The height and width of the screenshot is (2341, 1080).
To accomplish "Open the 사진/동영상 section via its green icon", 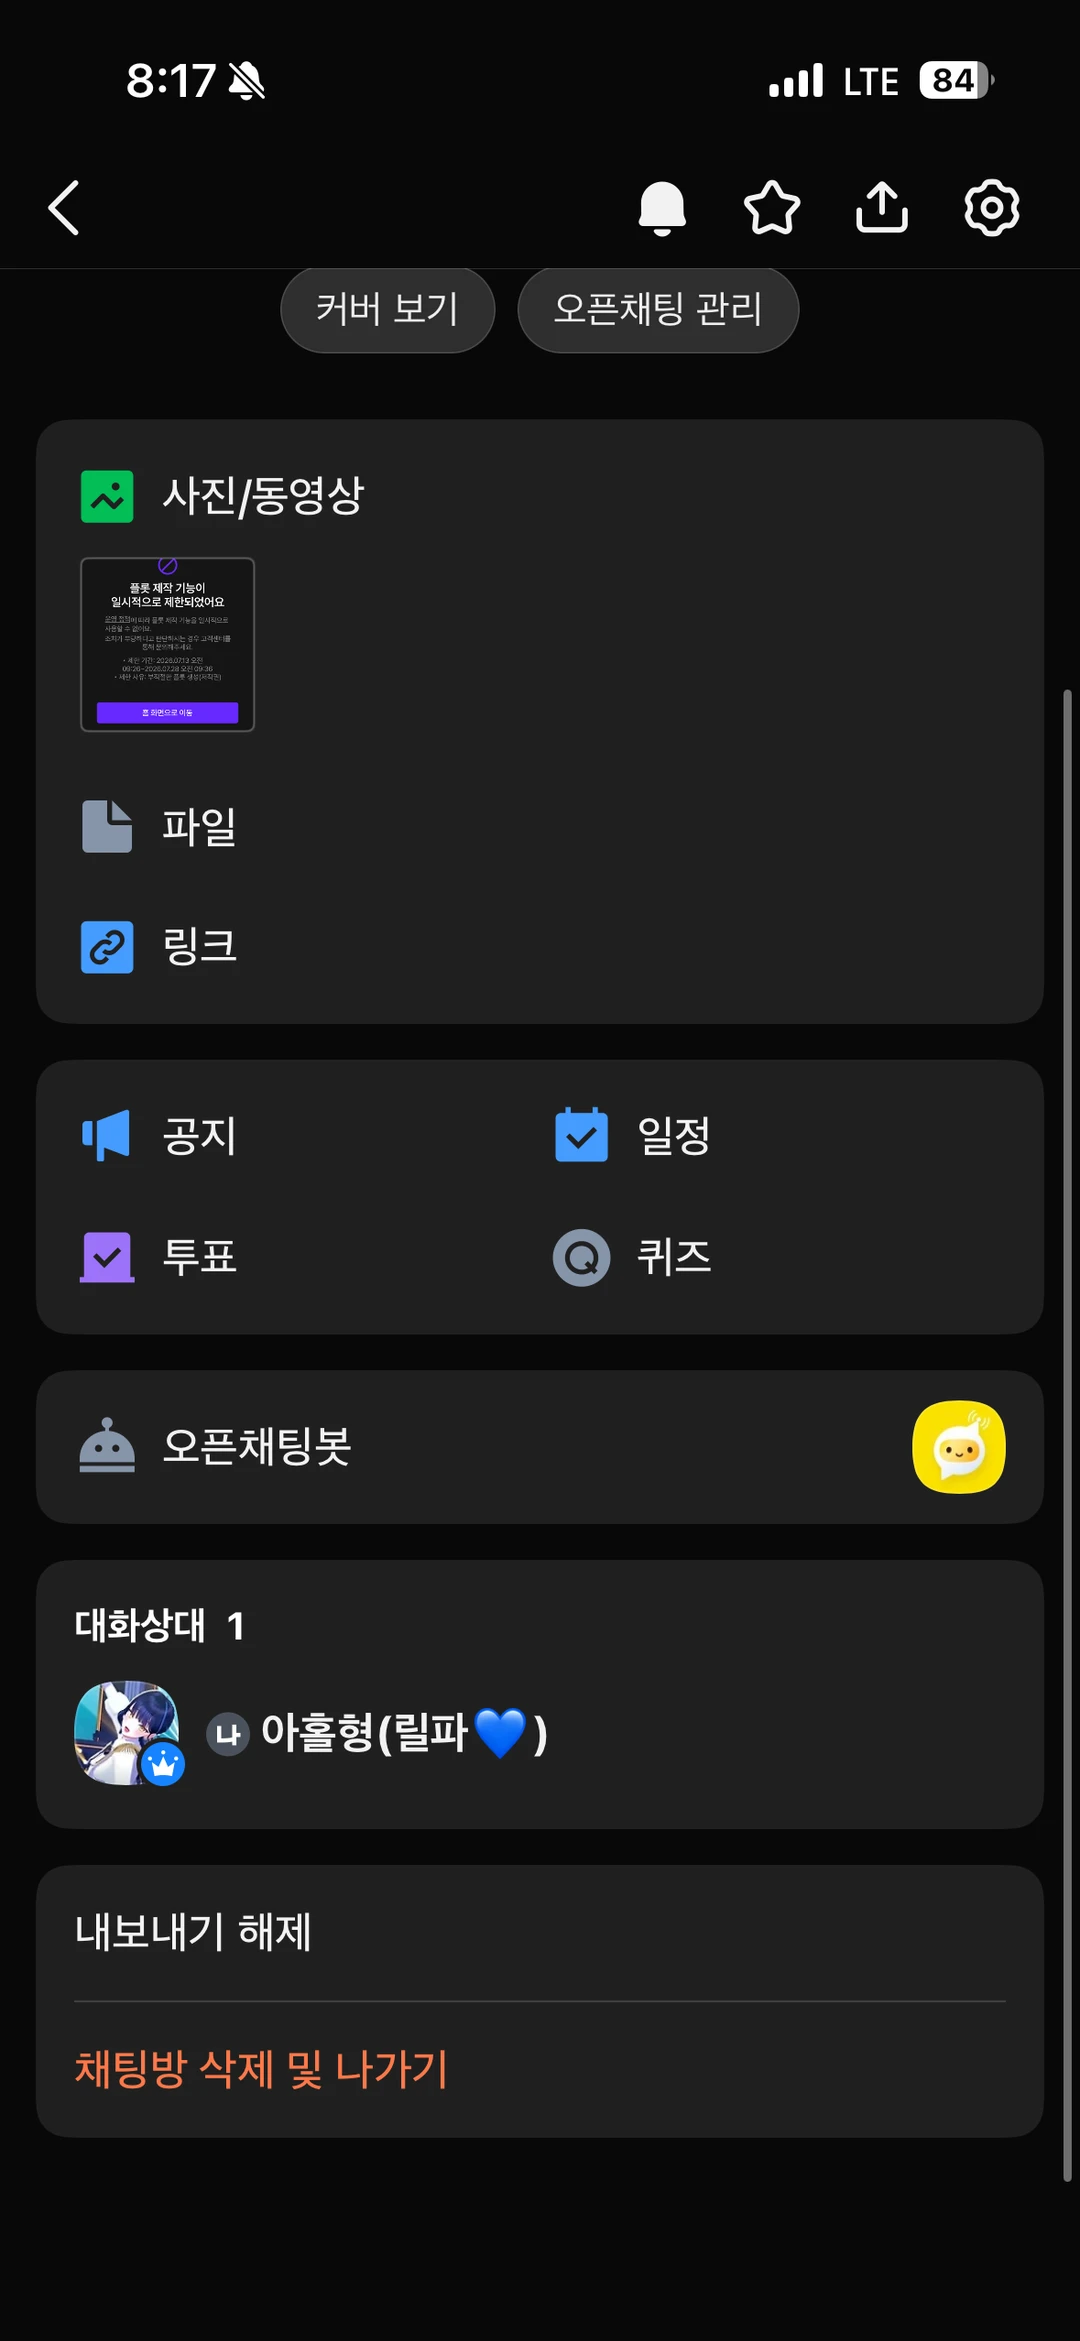I will 107,497.
